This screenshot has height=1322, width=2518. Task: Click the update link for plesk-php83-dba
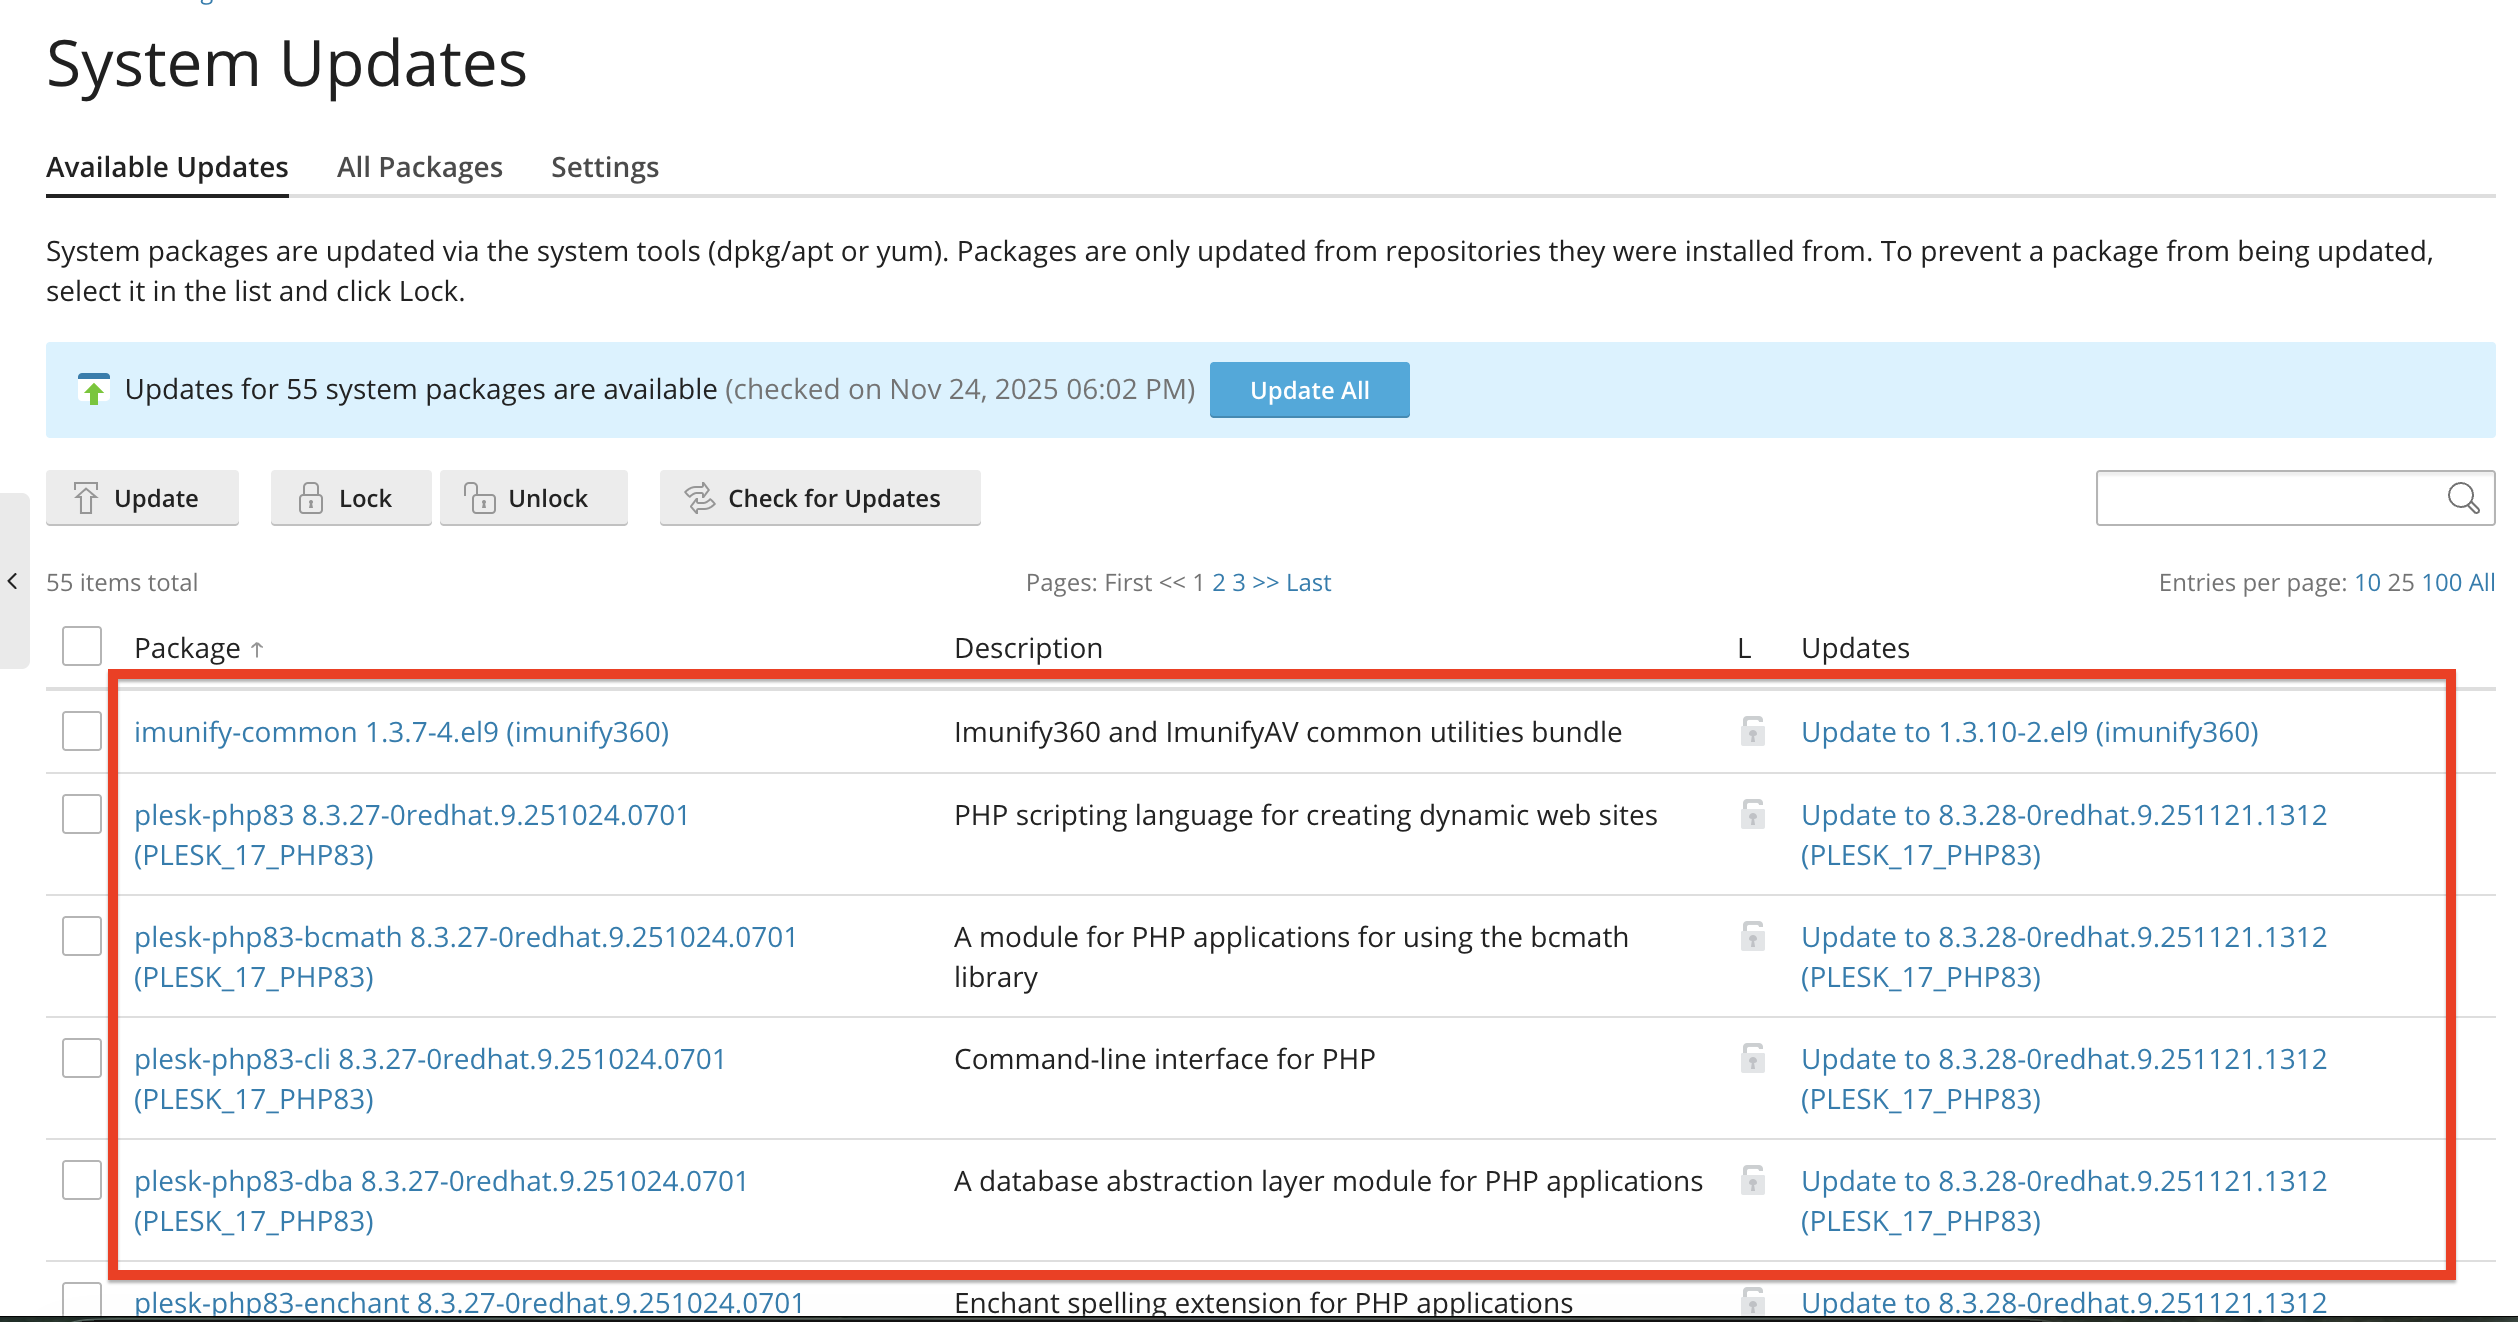click(x=2064, y=1201)
